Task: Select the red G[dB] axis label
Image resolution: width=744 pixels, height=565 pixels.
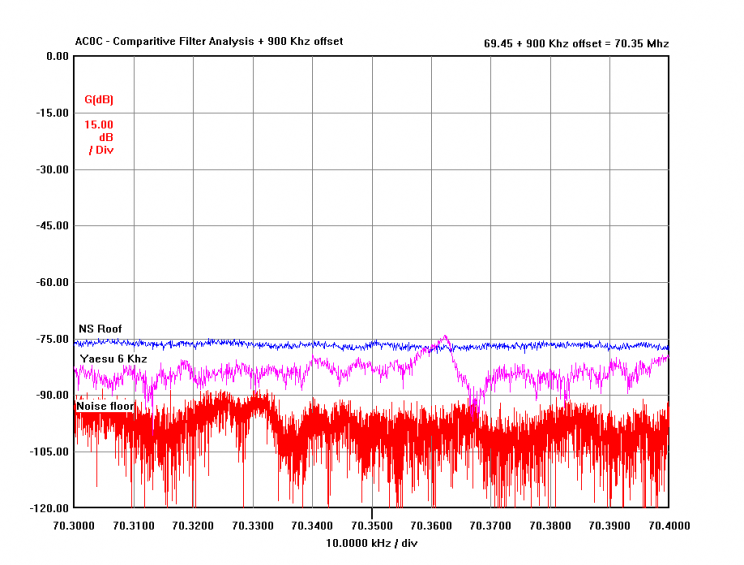Action: pyautogui.click(x=99, y=100)
